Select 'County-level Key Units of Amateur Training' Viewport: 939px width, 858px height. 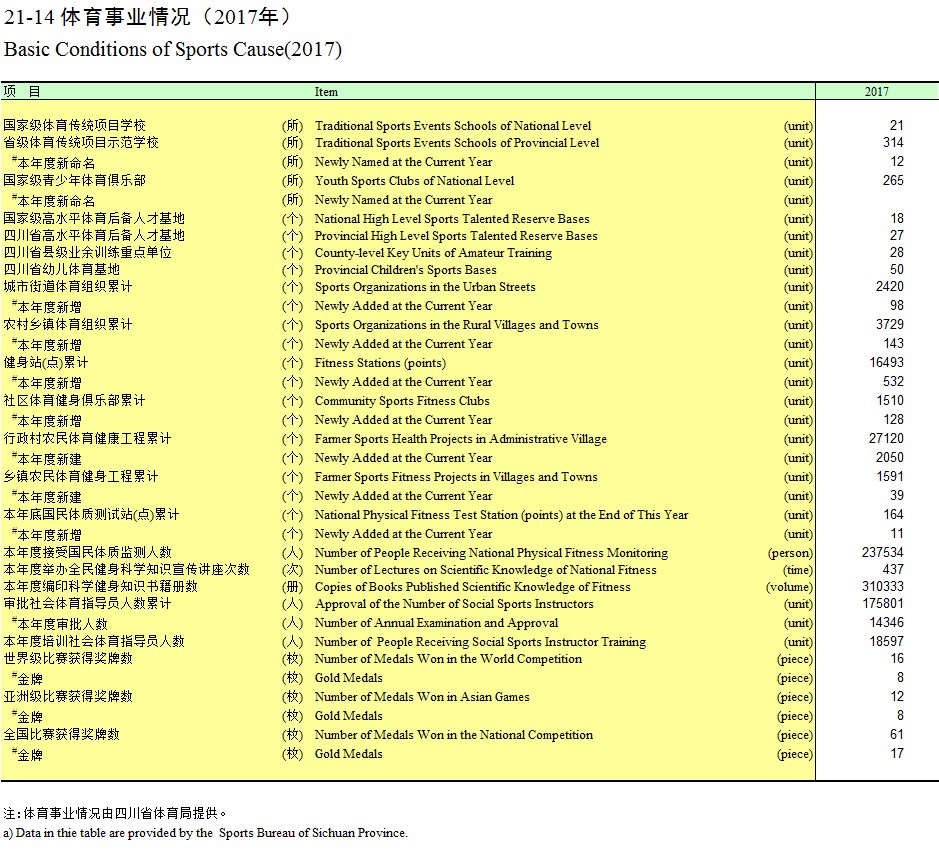coord(434,253)
